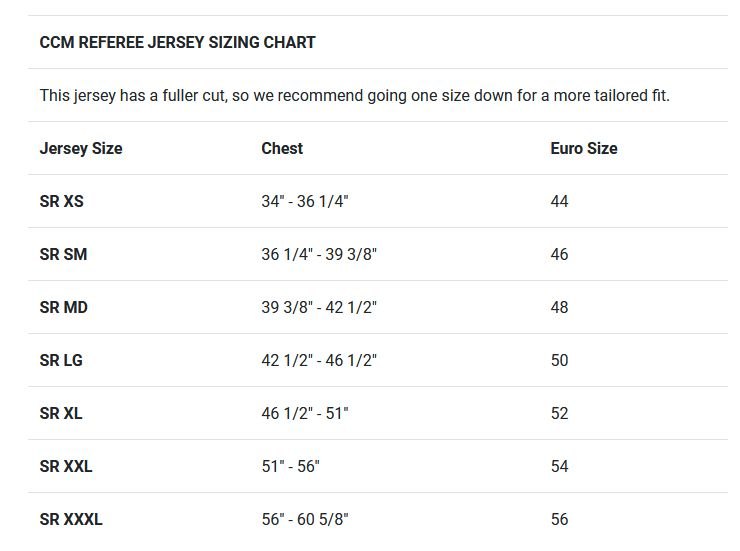Click the CCM Referee Jersey Sizing Chart heading
Image resolution: width=740 pixels, height=551 pixels.
click(177, 42)
